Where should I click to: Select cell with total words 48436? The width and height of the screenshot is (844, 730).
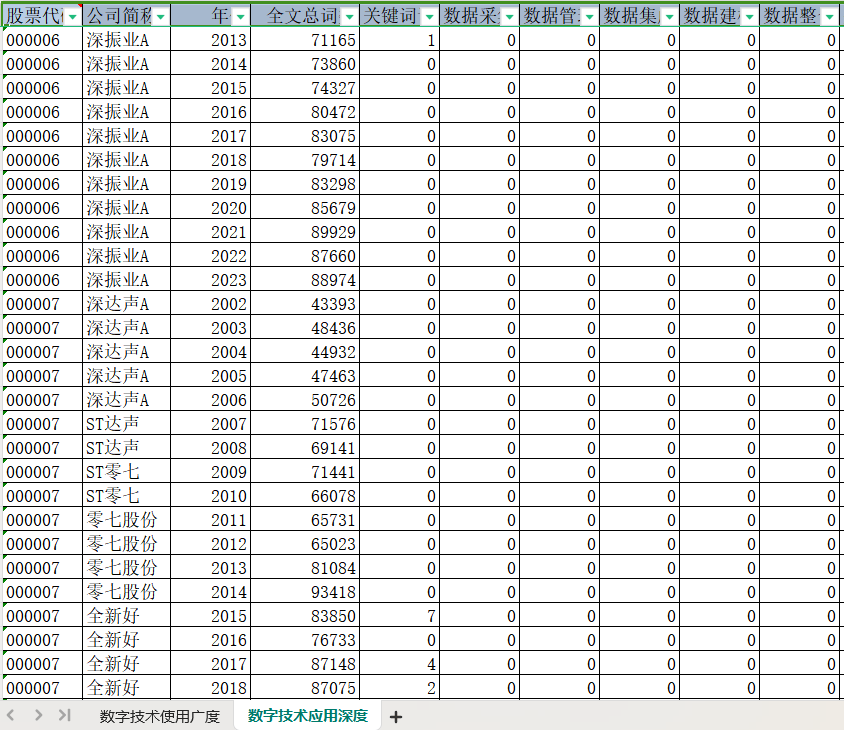(305, 327)
